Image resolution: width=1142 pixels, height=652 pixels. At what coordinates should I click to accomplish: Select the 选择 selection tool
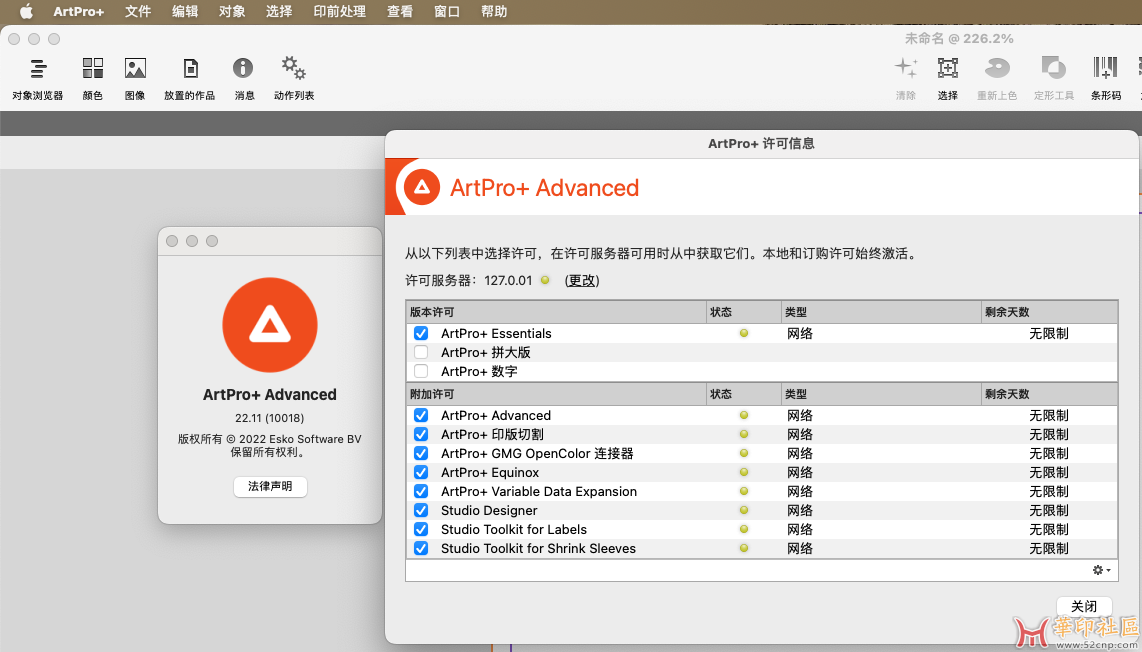948,79
